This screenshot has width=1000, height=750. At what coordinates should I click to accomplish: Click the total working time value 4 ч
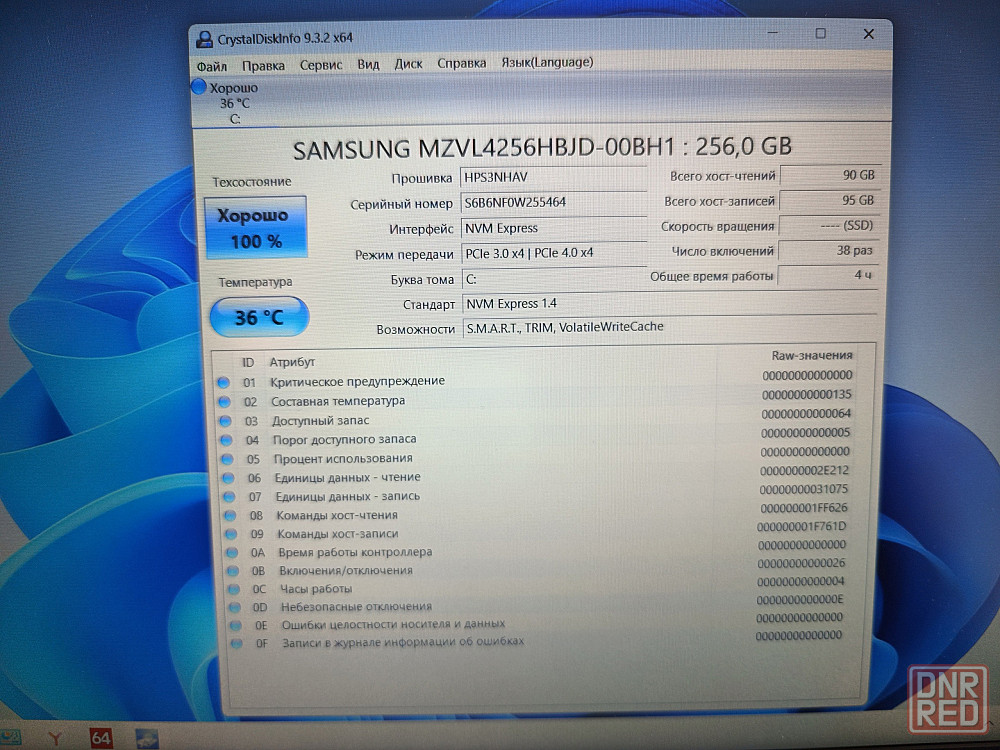(x=827, y=276)
